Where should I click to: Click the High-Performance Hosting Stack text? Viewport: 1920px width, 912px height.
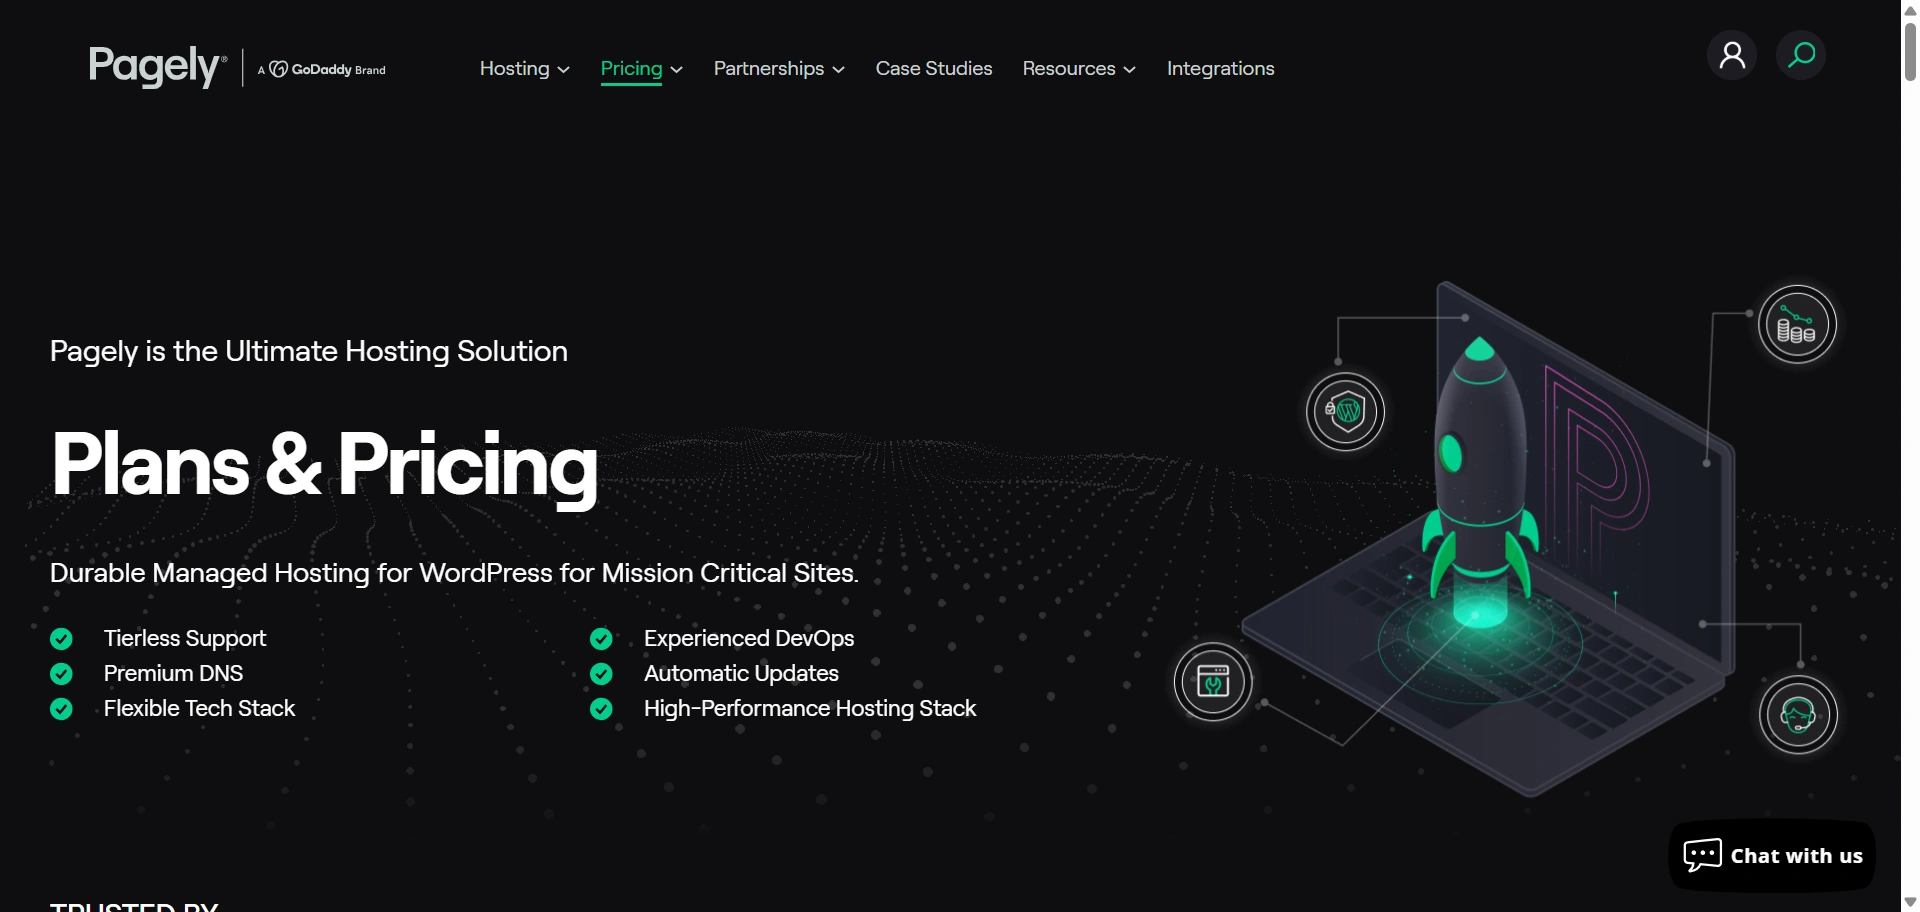[810, 708]
